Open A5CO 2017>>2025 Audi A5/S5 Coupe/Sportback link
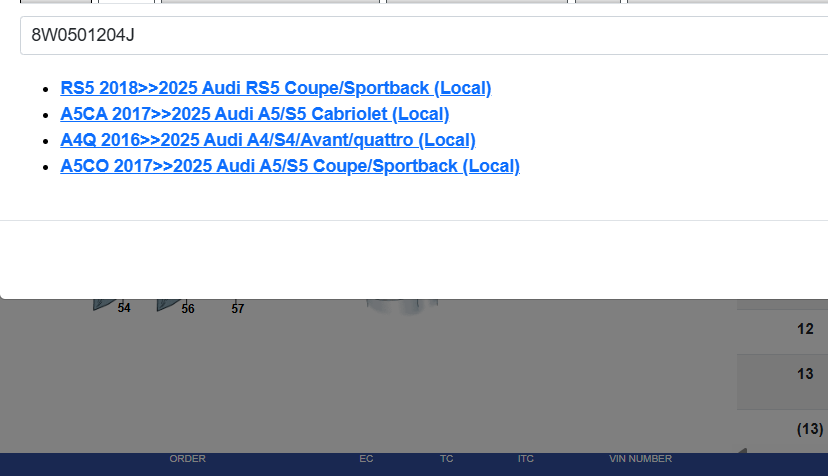Viewport: 828px width, 476px height. [x=290, y=165]
